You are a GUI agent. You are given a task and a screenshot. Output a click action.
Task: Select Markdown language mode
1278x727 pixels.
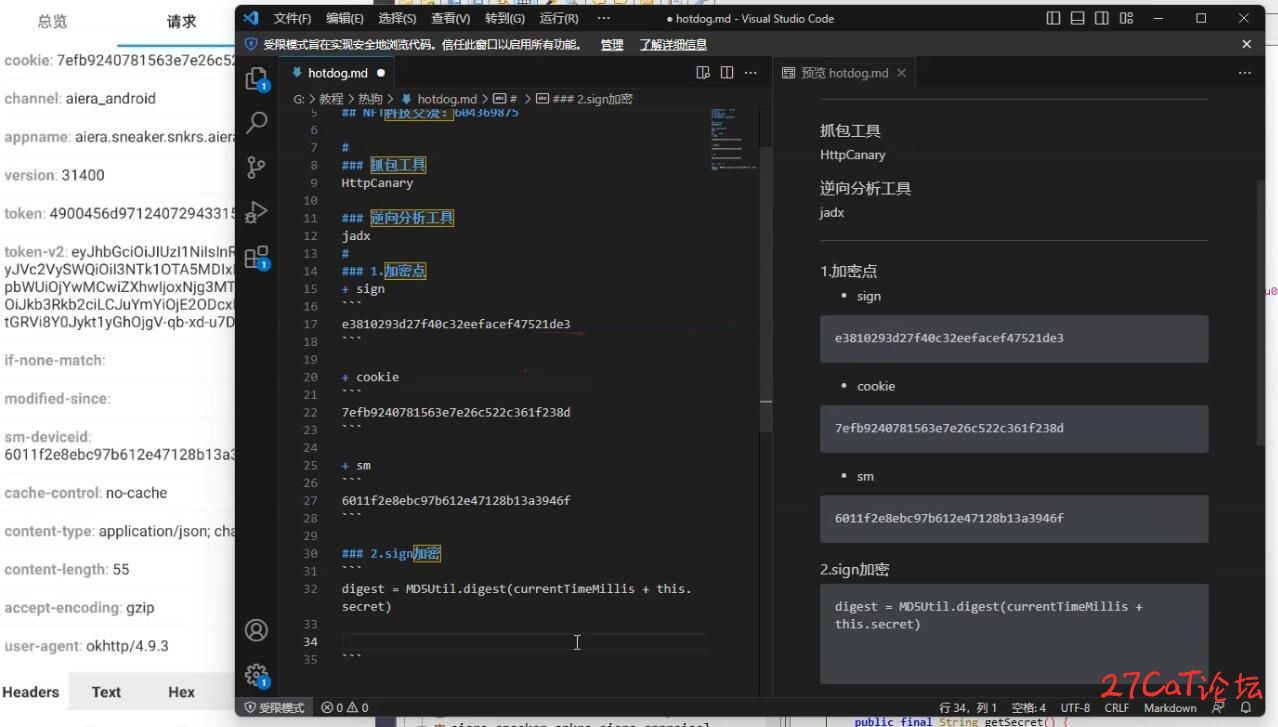1170,707
